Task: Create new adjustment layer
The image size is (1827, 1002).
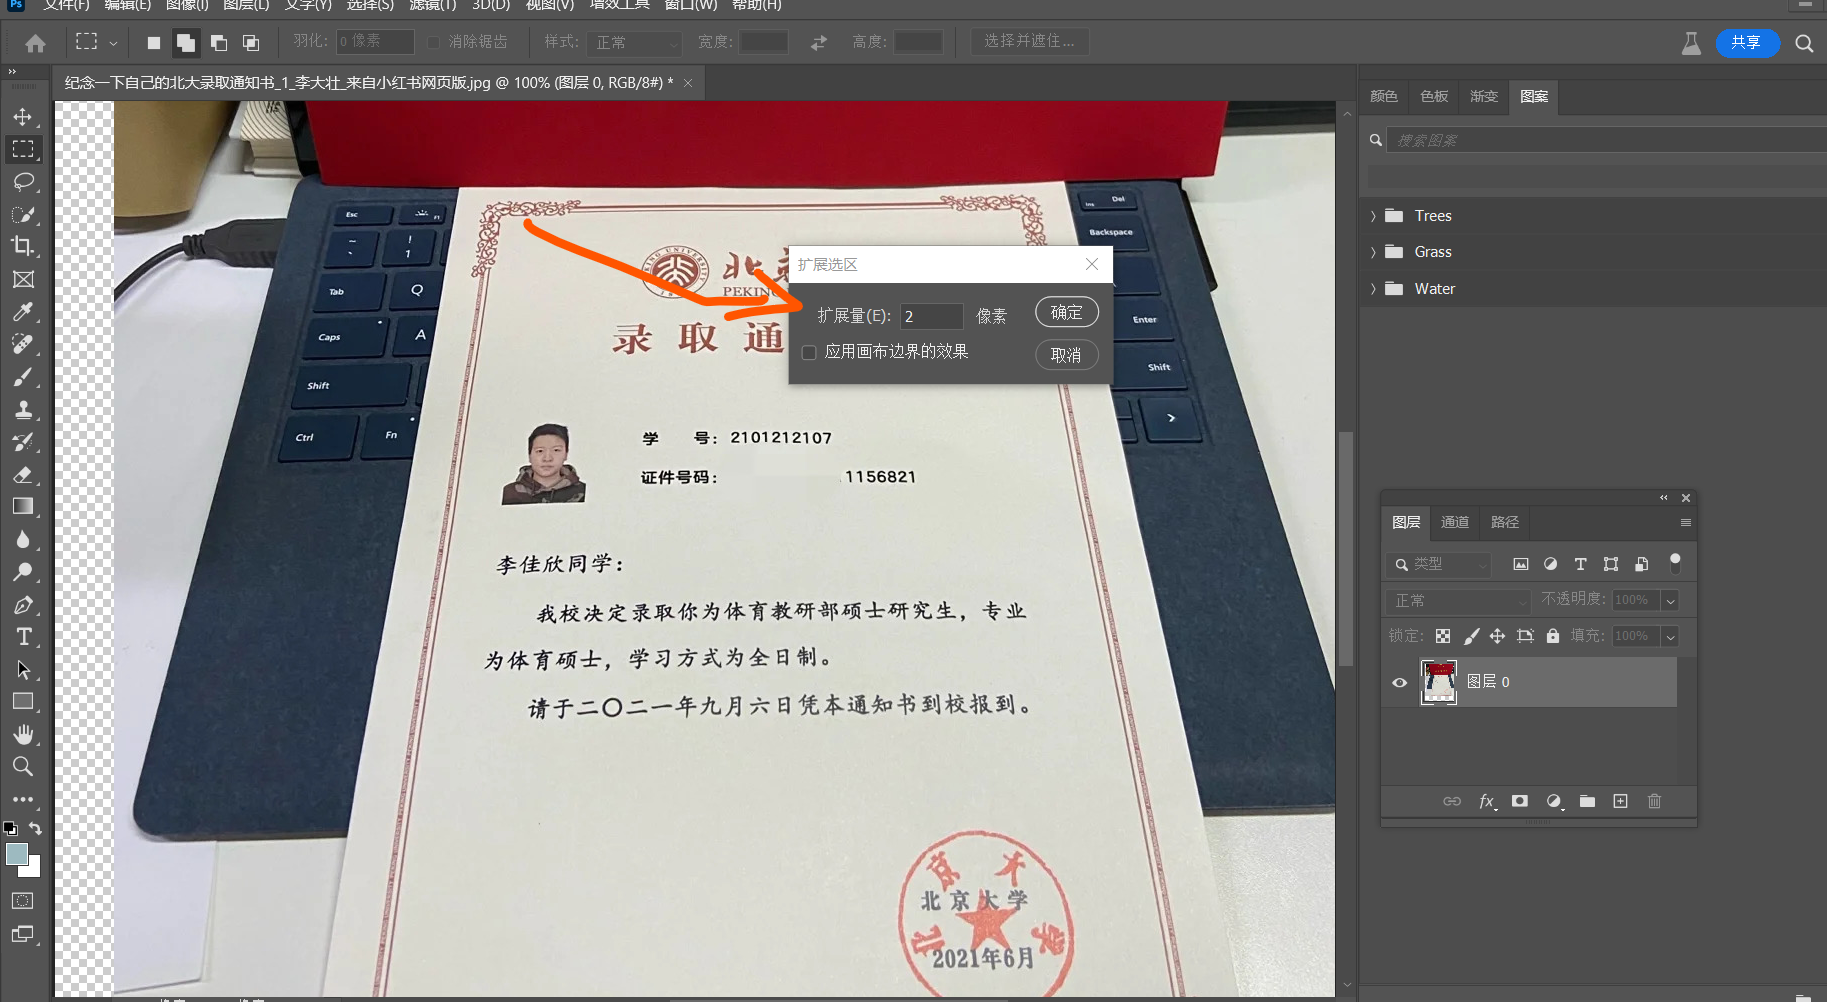Action: [x=1554, y=801]
